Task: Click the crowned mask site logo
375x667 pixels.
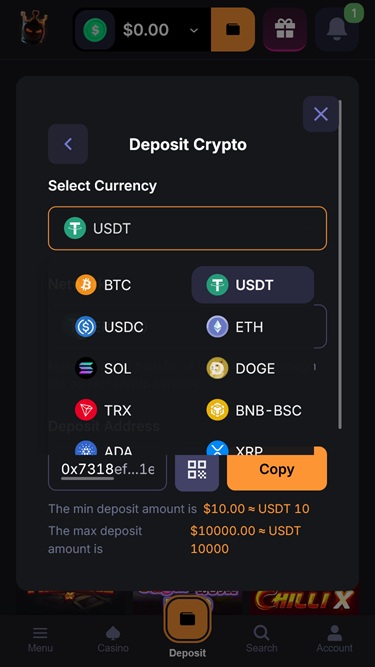Action: (34, 28)
